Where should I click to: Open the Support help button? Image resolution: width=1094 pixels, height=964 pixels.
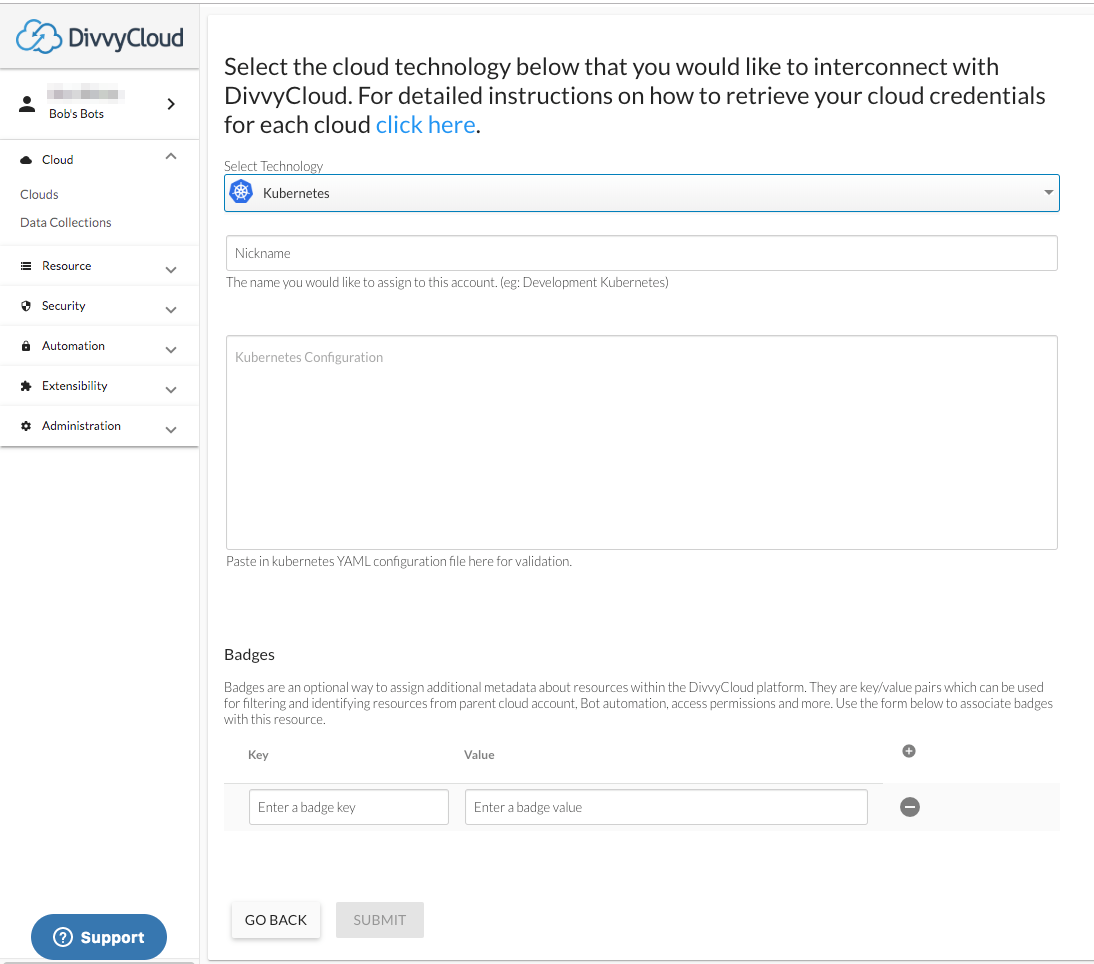(x=99, y=937)
